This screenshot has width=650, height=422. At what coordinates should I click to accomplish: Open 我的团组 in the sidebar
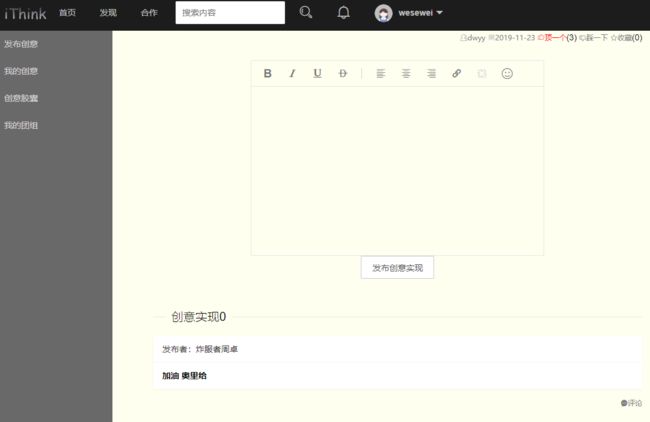click(x=21, y=125)
